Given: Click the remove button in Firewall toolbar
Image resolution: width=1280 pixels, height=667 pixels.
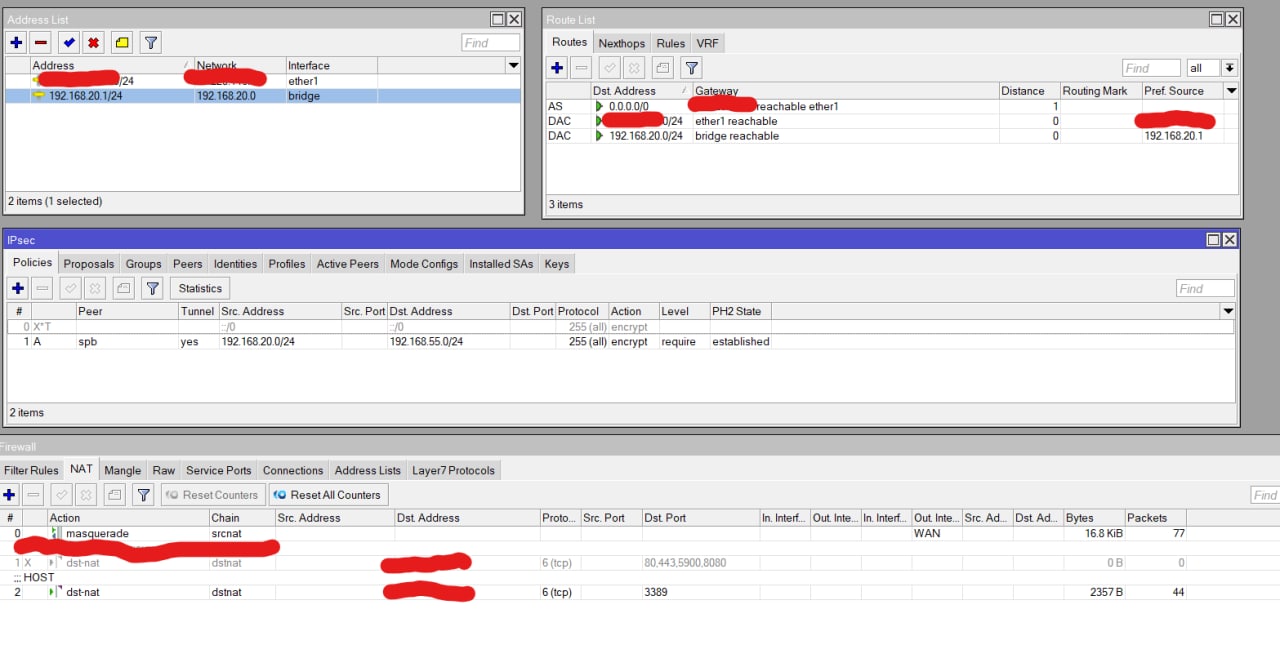Looking at the screenshot, I should 34,495.
